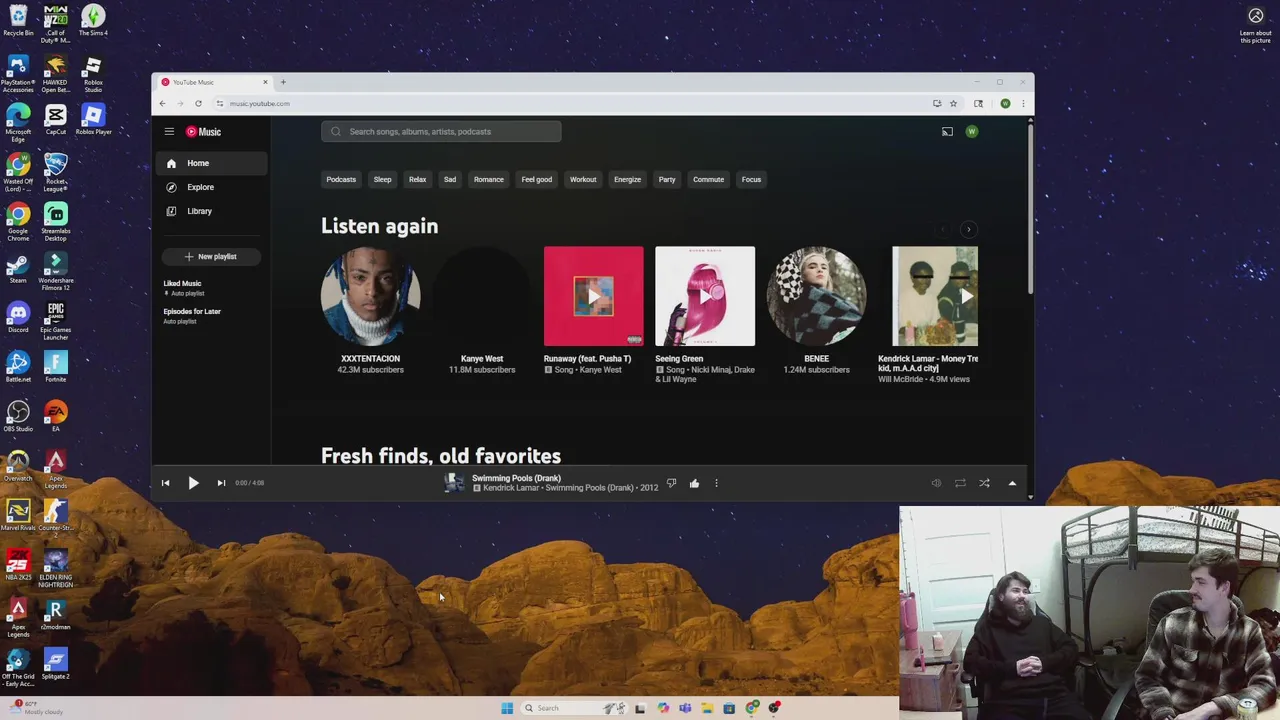The width and height of the screenshot is (1280, 720).
Task: Open a new Chrome tab
Action: pyautogui.click(x=283, y=82)
